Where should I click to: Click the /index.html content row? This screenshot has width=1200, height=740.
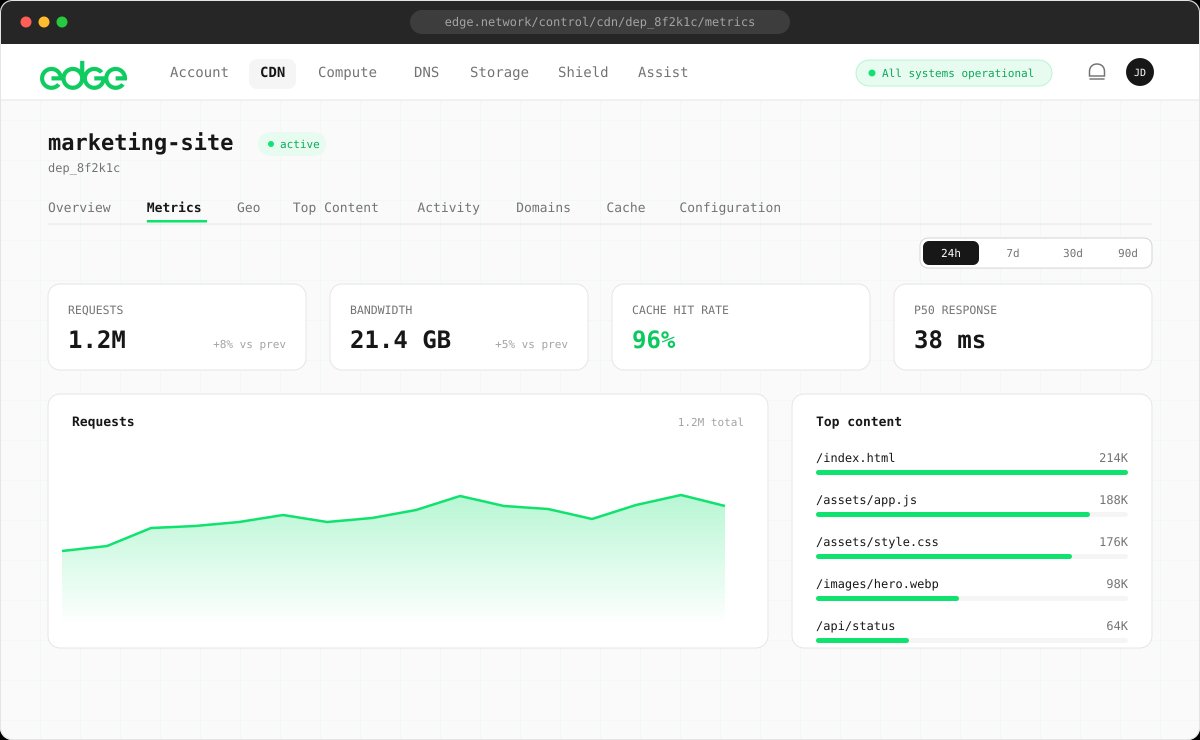click(x=972, y=463)
